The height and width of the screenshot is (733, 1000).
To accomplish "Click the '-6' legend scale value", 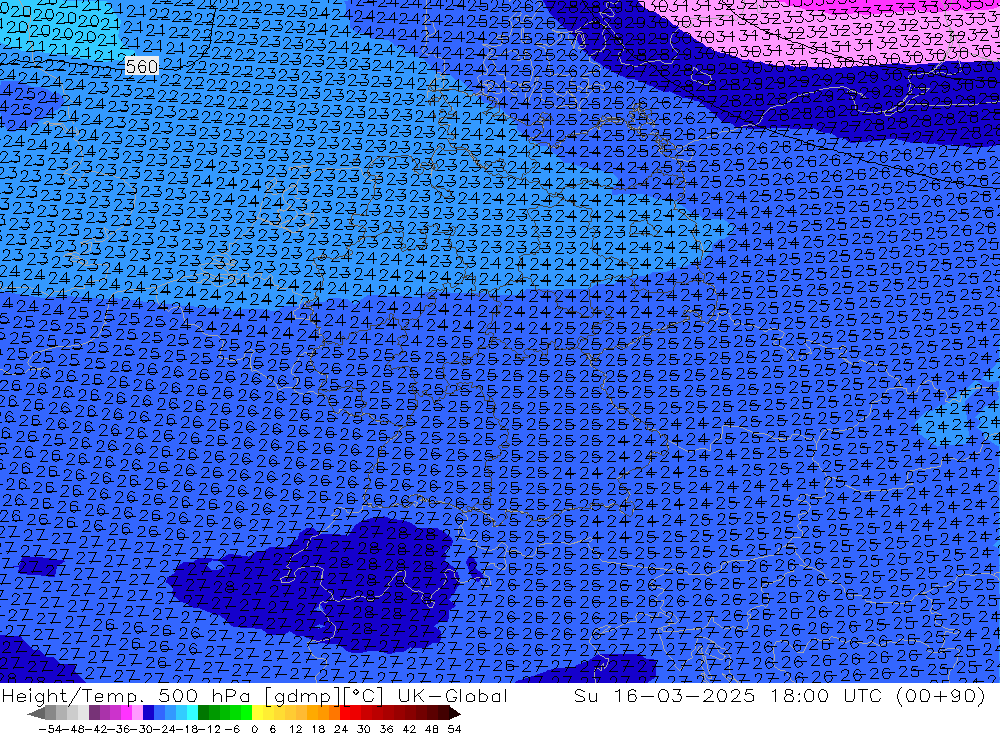I will 232,729.
